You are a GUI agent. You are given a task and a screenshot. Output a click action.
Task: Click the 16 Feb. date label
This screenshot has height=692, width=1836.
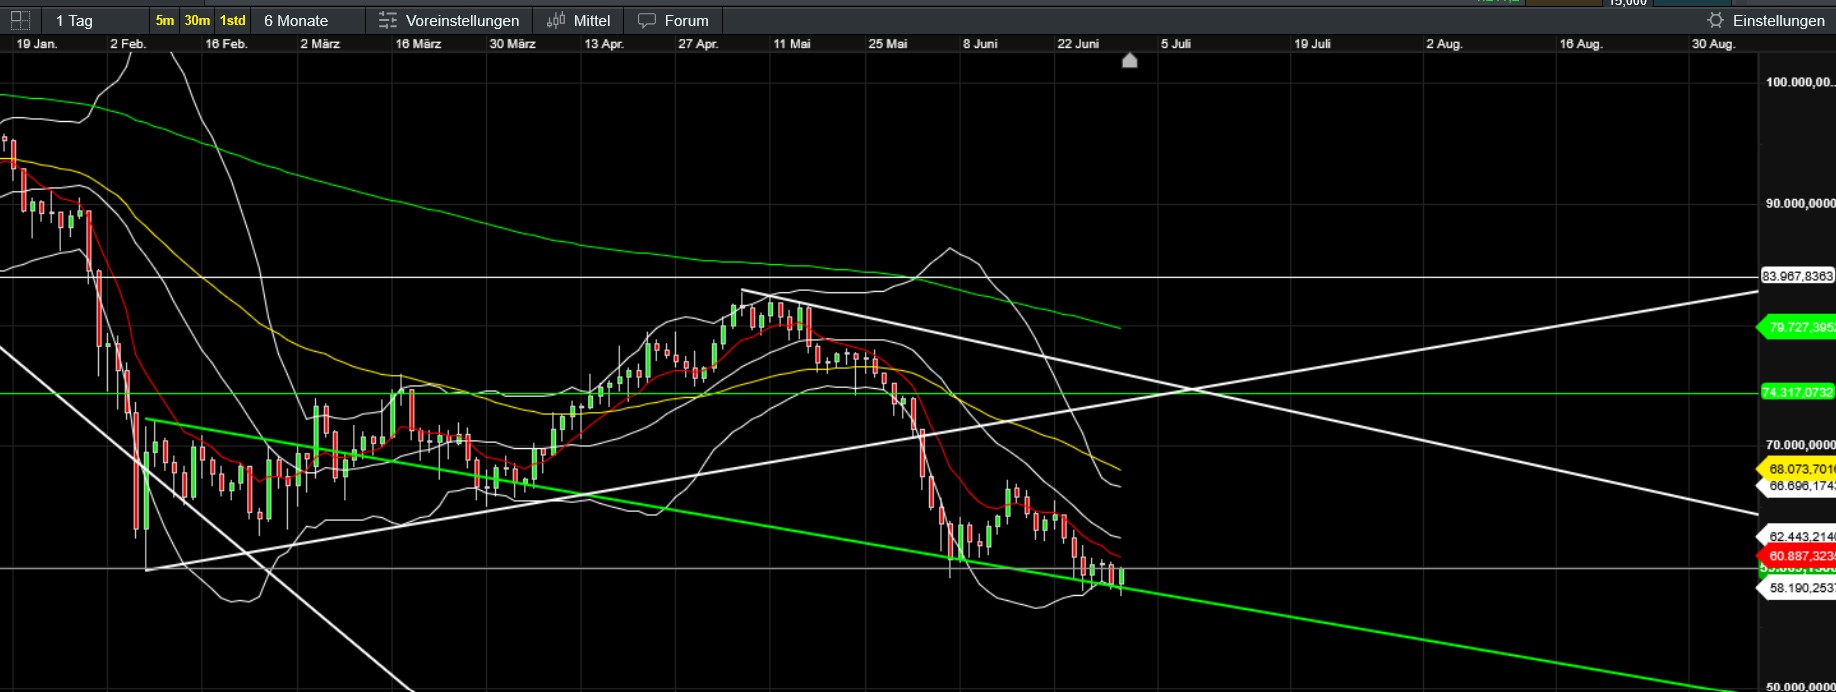tap(226, 44)
